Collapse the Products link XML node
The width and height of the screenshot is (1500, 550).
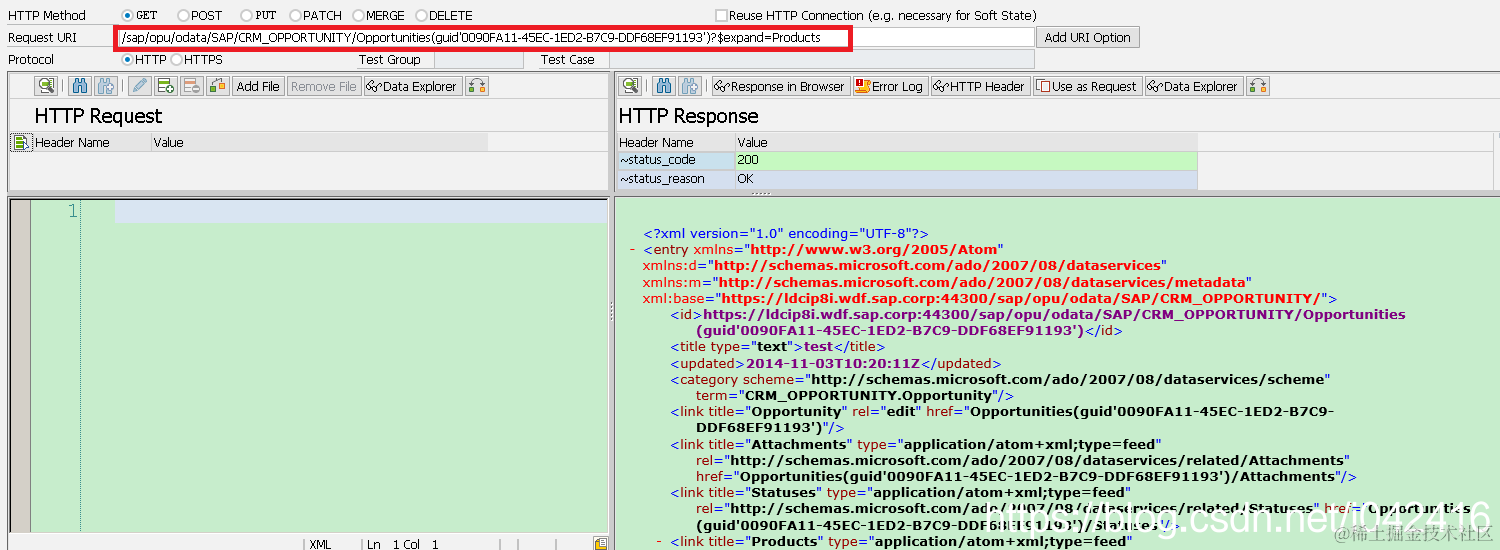pos(661,542)
